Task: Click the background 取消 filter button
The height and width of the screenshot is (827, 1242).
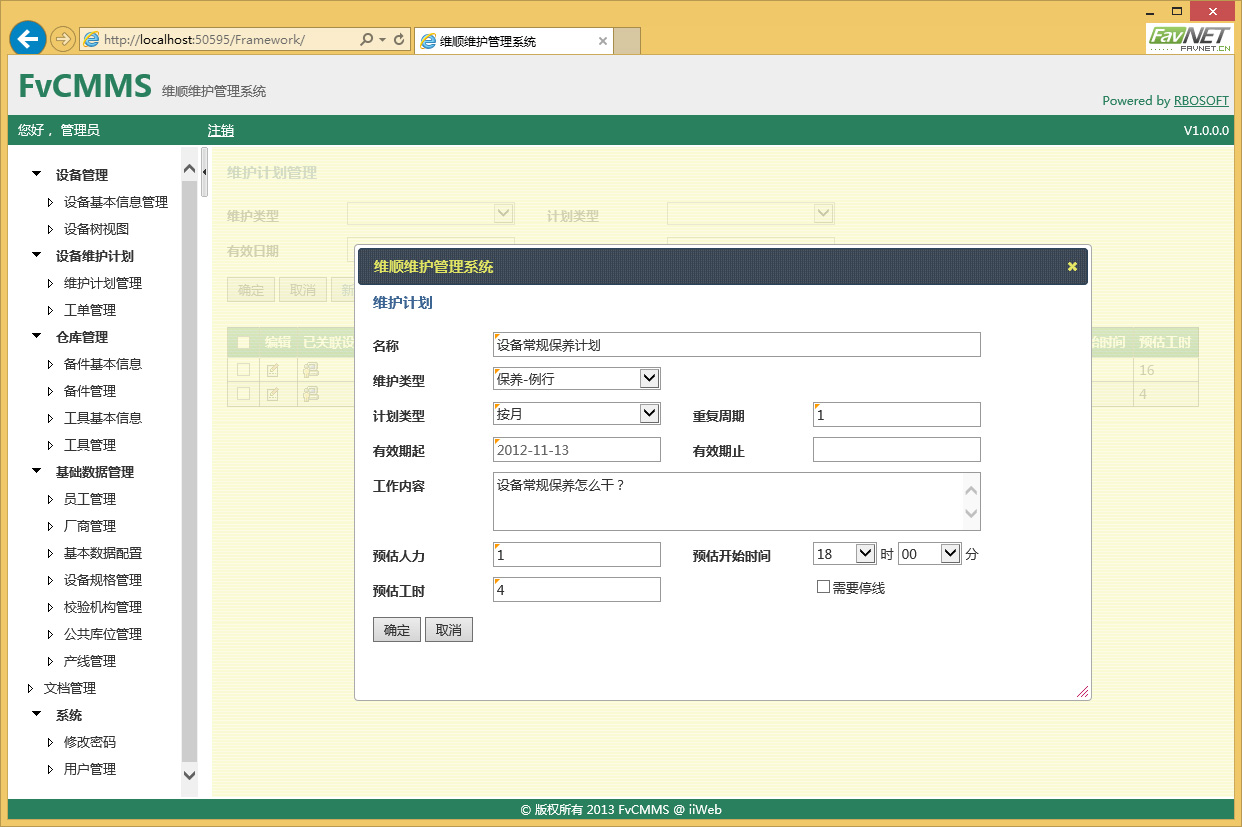Action: pos(303,290)
